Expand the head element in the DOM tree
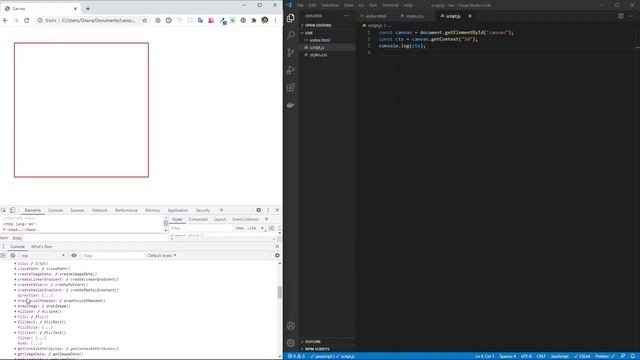Screen dimensions: 640x360 (x=4, y=230)
